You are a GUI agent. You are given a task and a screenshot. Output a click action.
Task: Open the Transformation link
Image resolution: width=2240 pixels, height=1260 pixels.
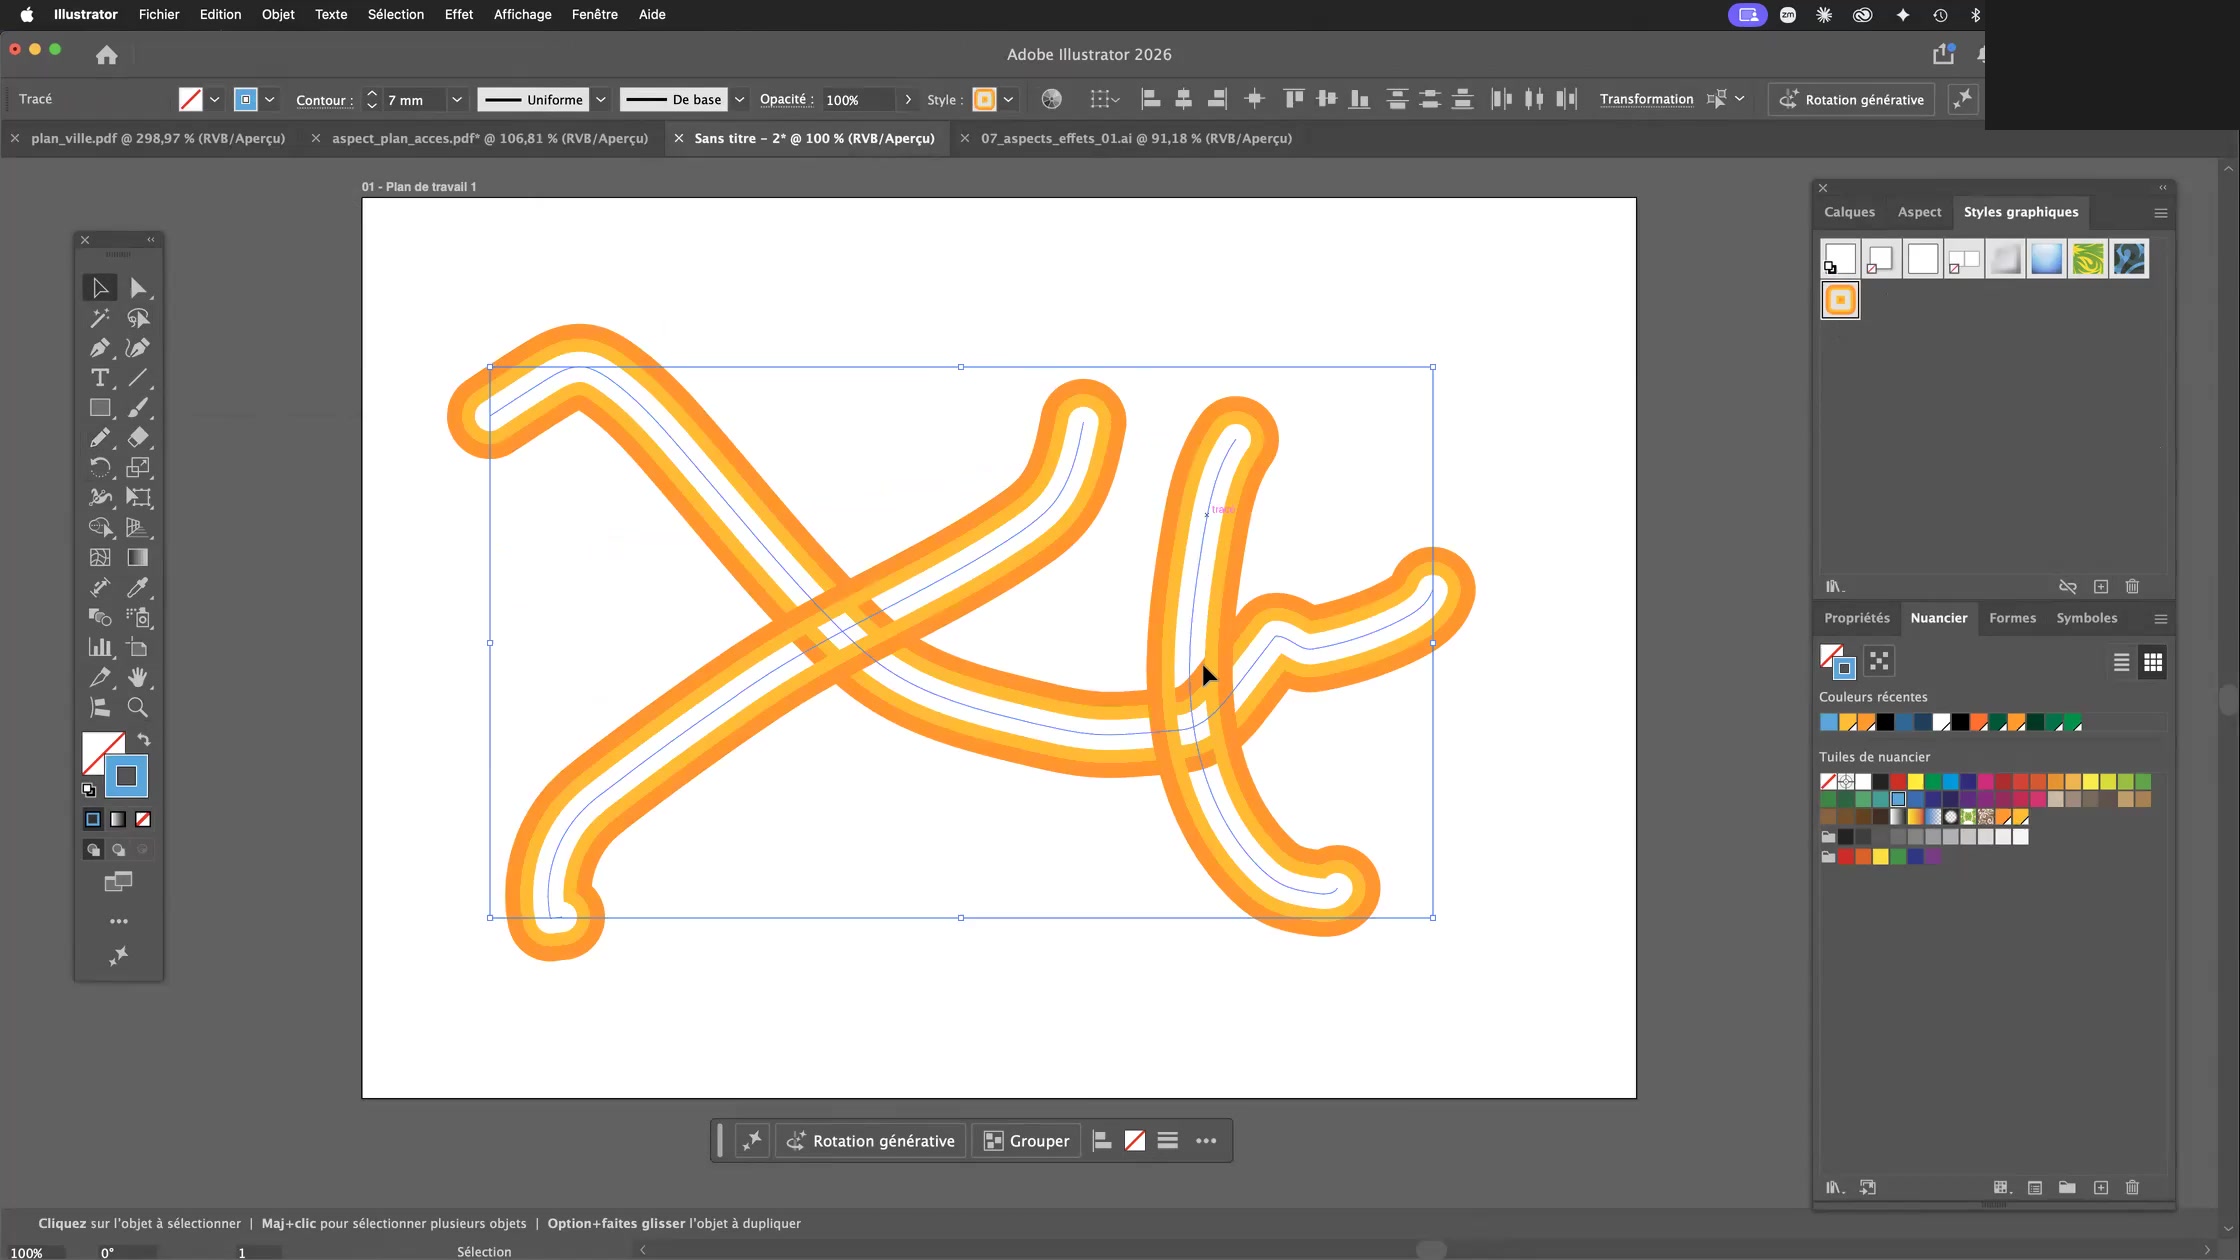click(x=1646, y=99)
